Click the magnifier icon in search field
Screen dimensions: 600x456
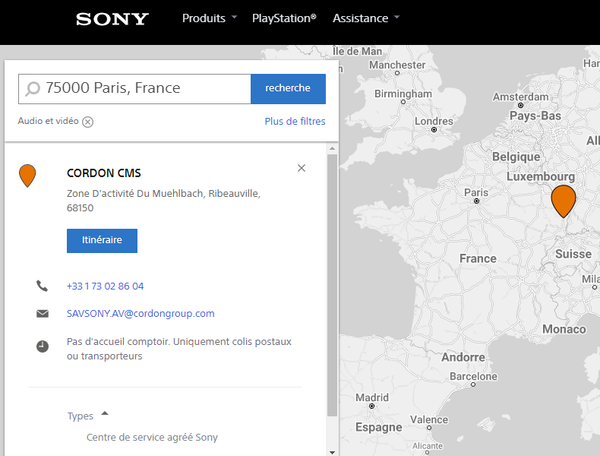[x=33, y=88]
